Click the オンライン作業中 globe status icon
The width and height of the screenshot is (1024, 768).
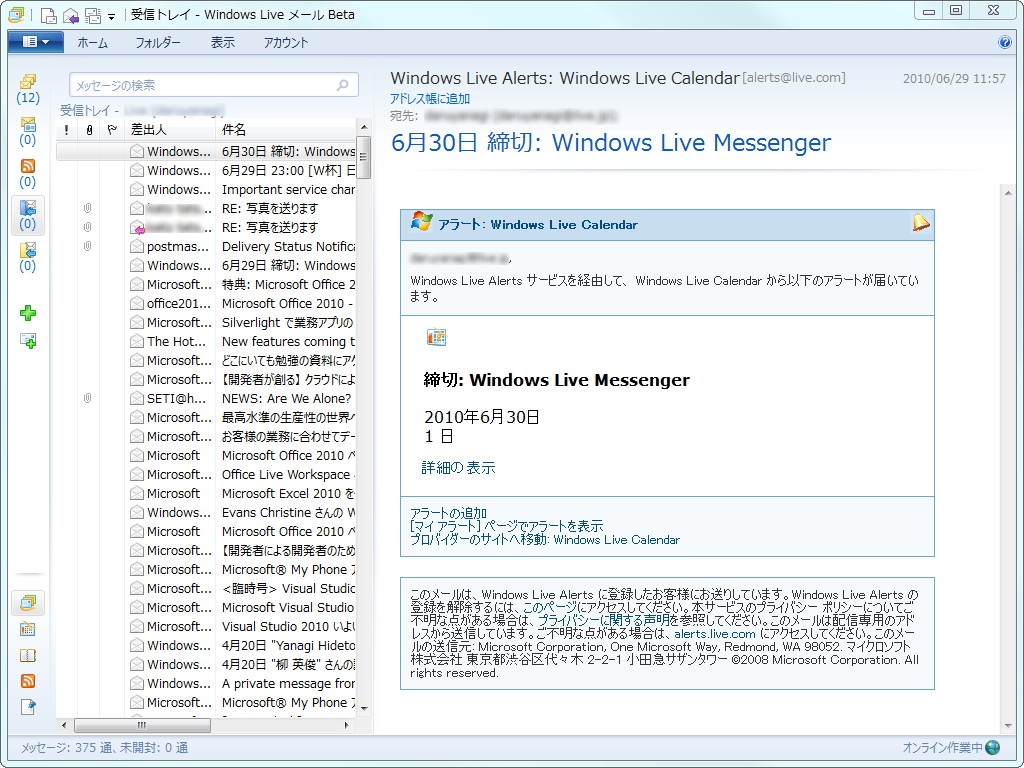click(993, 748)
